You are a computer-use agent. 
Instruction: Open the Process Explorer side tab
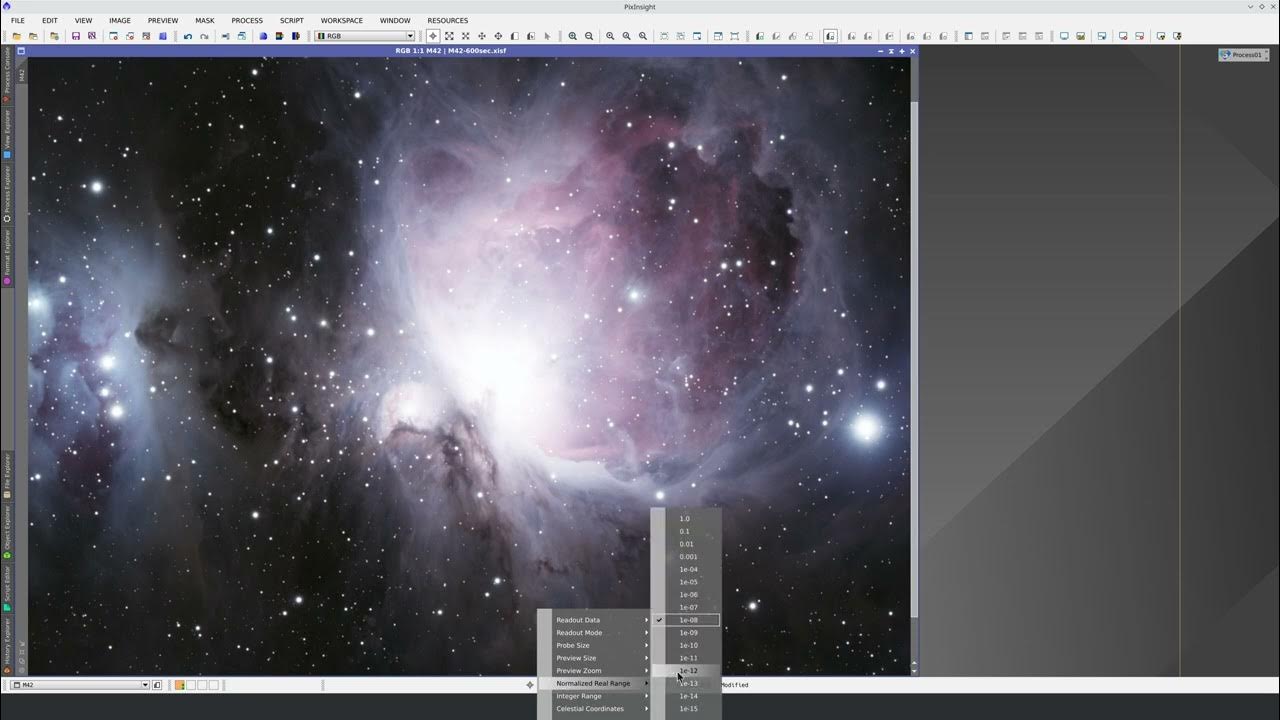[x=7, y=192]
